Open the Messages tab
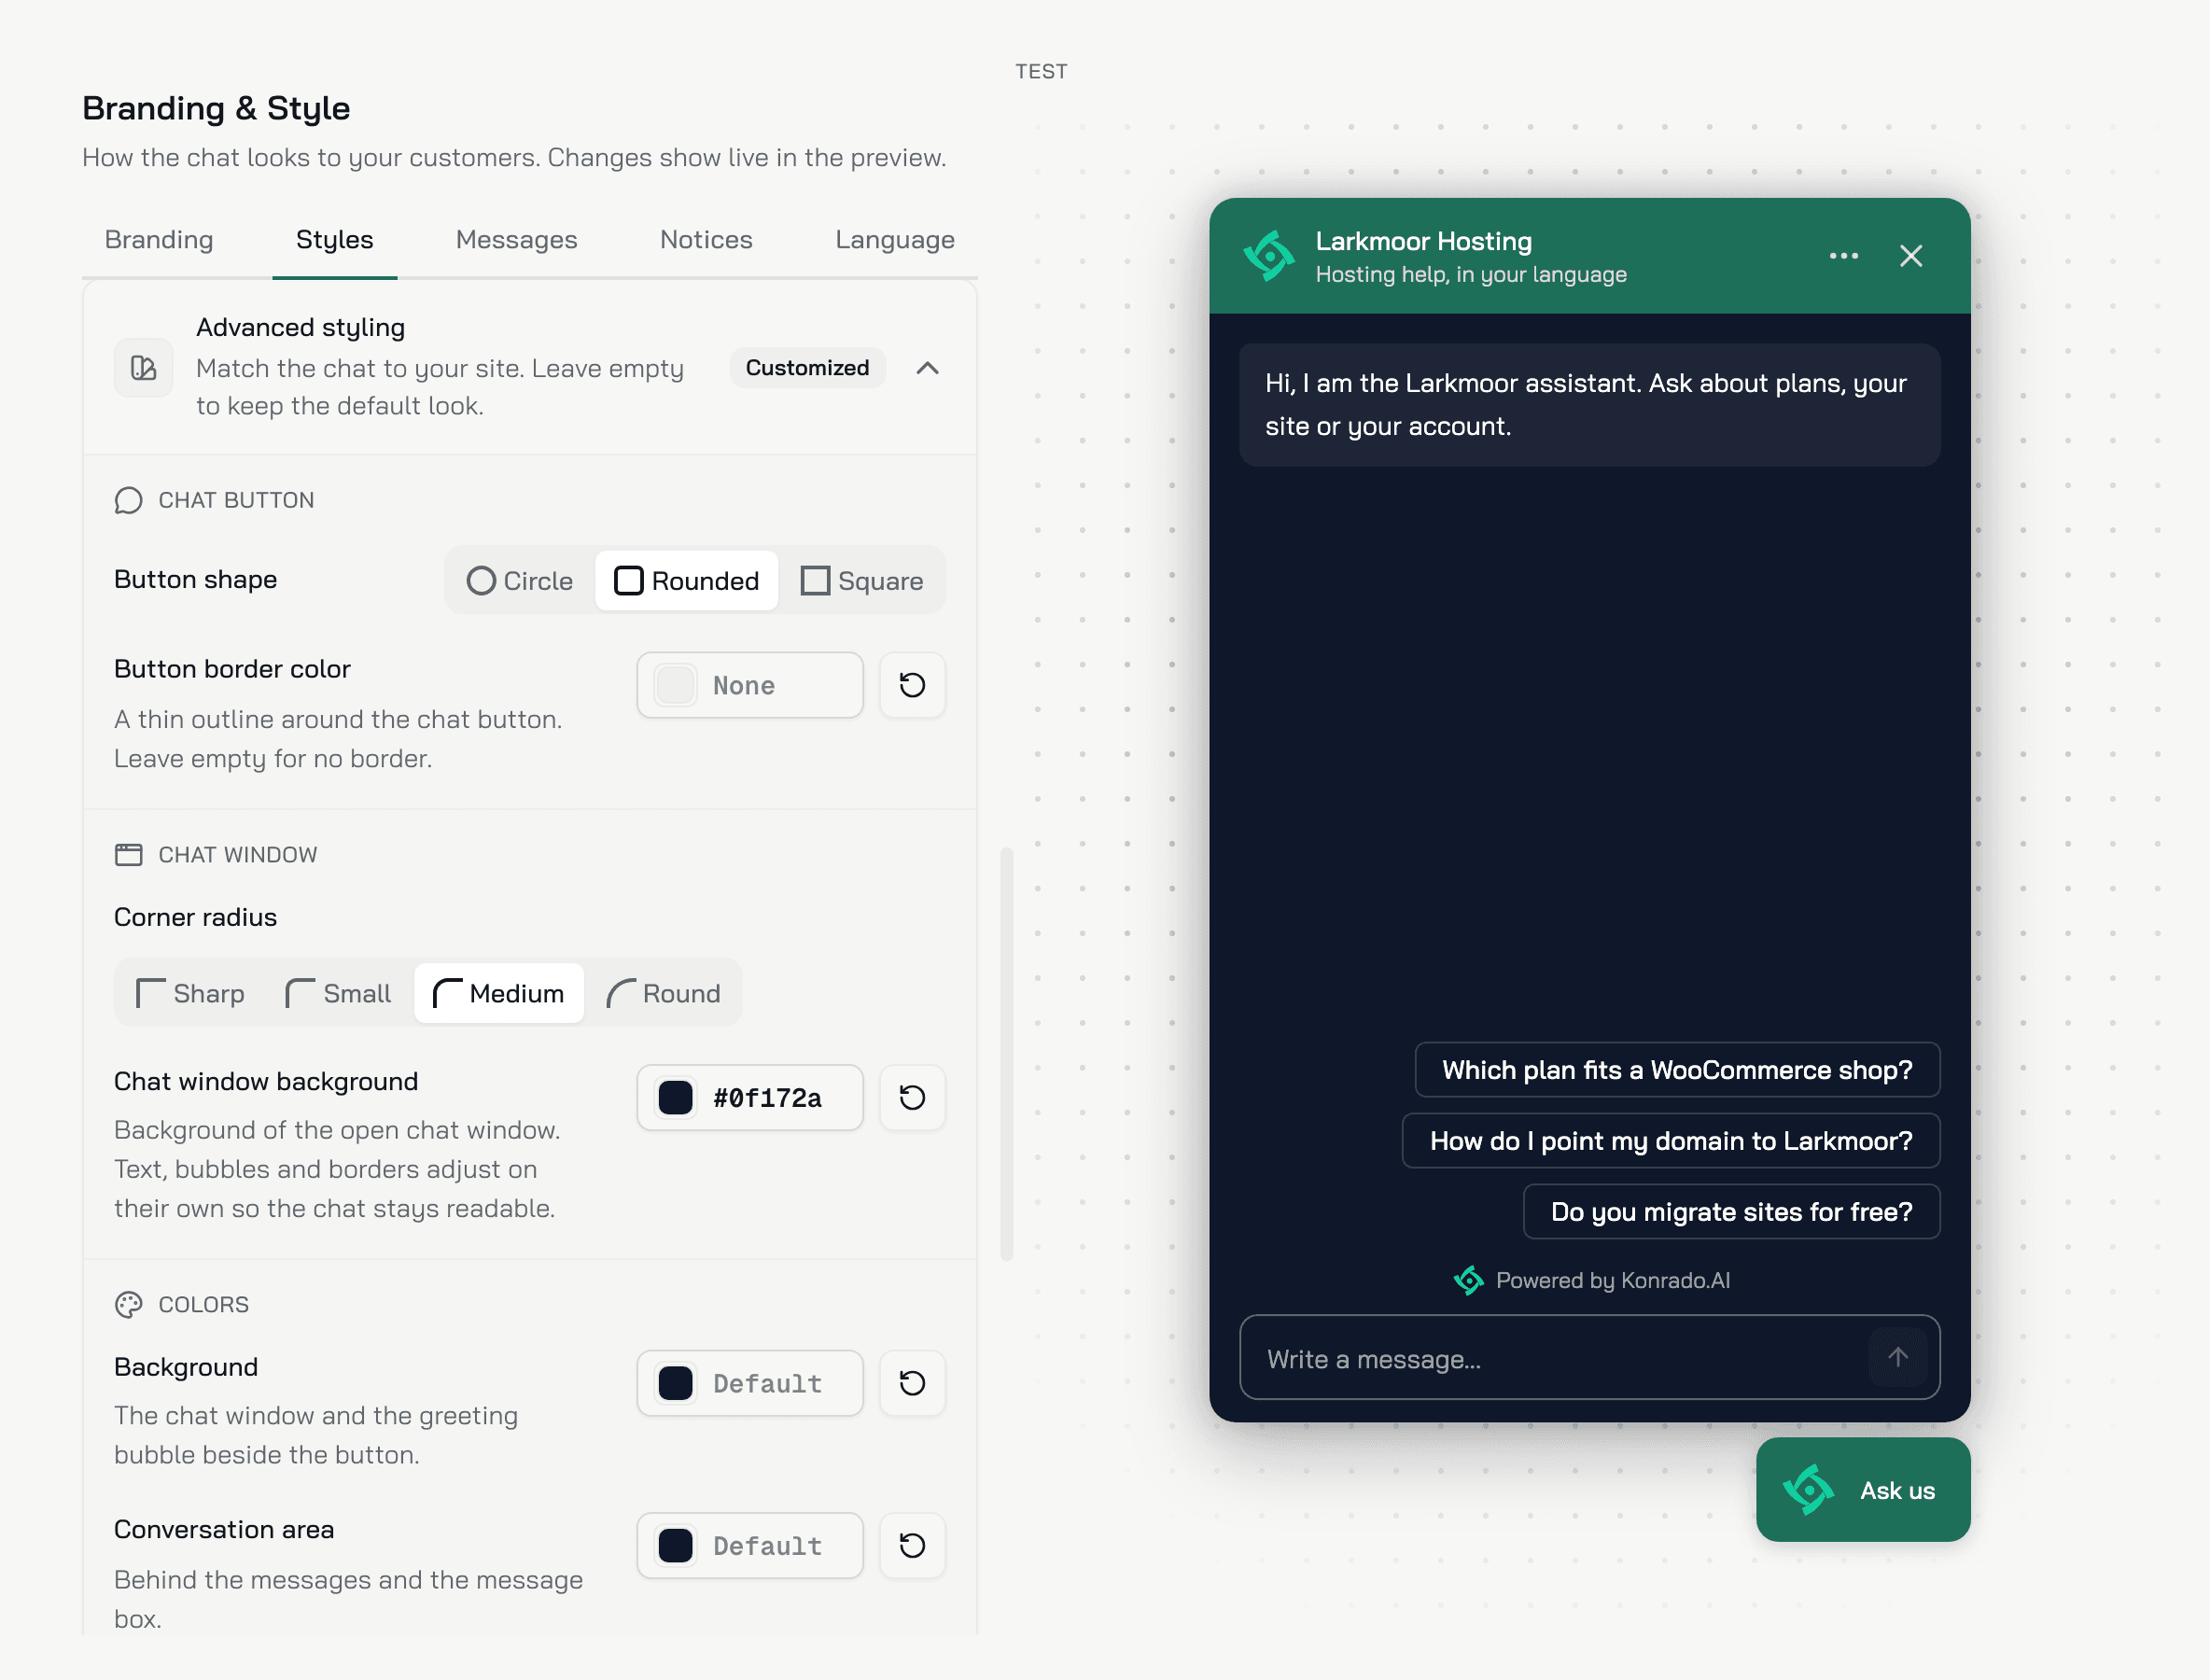The image size is (2210, 1680). [x=516, y=240]
